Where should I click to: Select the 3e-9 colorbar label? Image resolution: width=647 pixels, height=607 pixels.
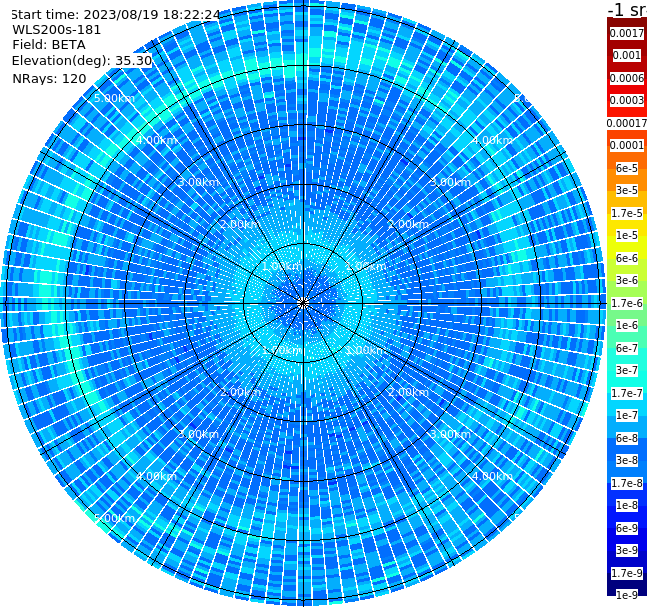point(627,550)
